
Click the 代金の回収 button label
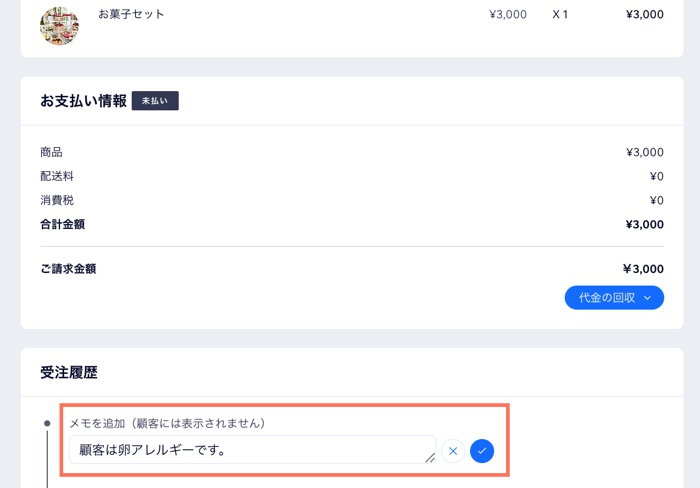click(x=606, y=298)
